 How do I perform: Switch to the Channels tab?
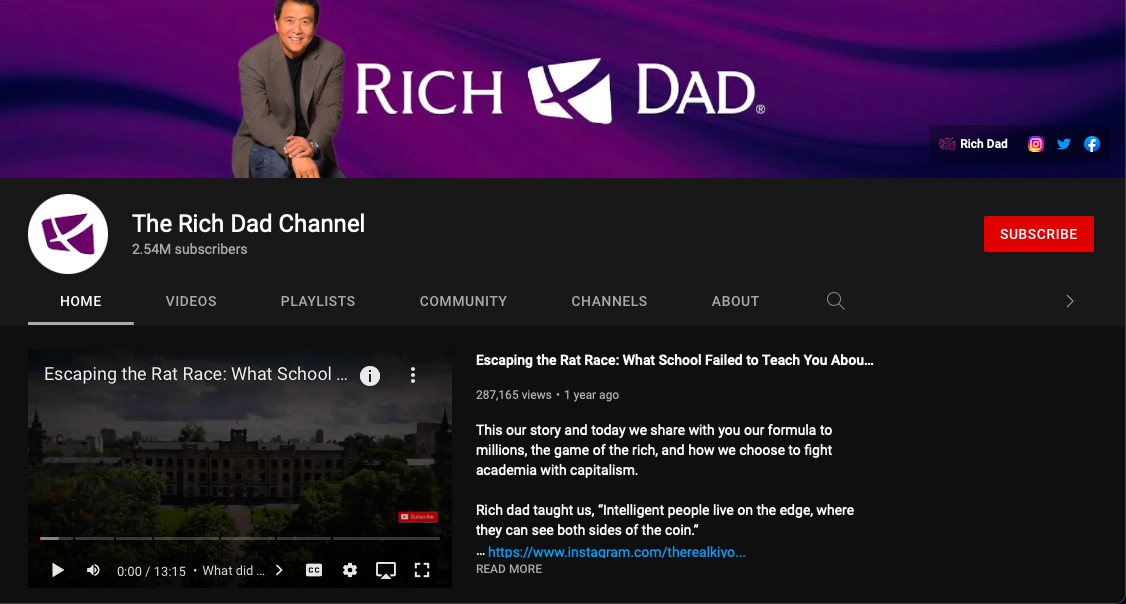click(x=609, y=302)
